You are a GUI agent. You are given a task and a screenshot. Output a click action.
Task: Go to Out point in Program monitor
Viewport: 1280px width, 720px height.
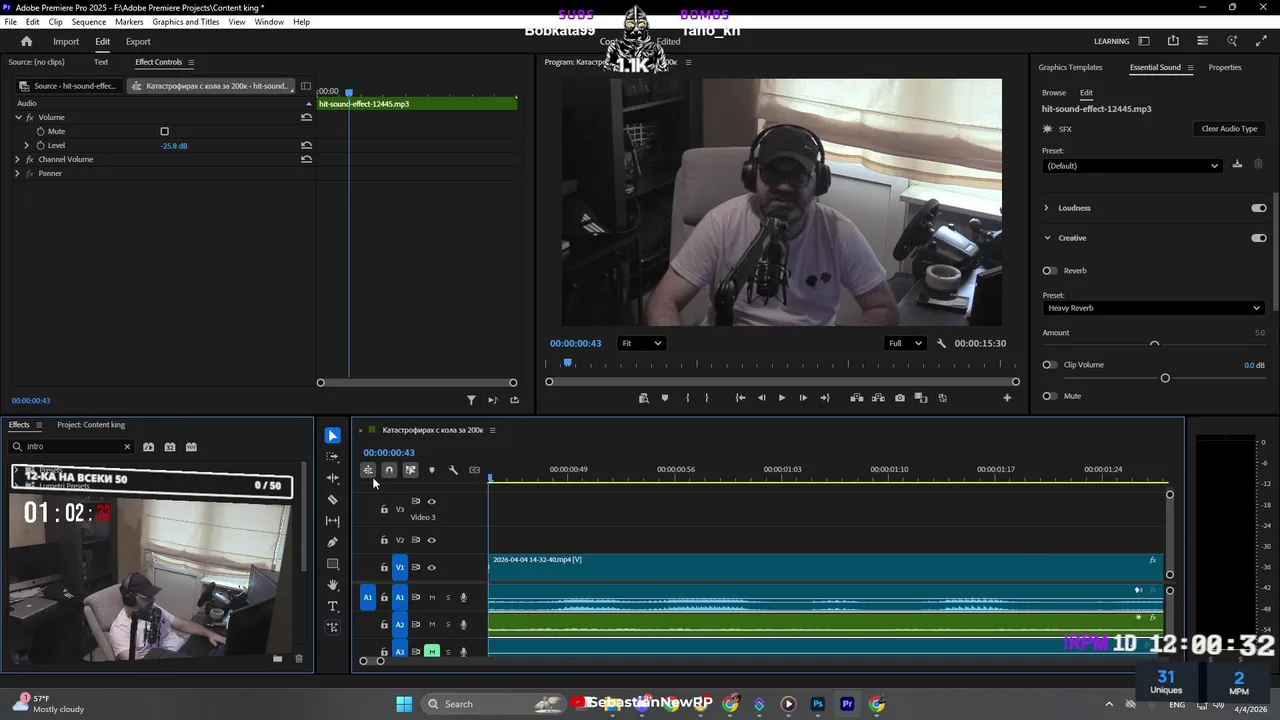(825, 398)
